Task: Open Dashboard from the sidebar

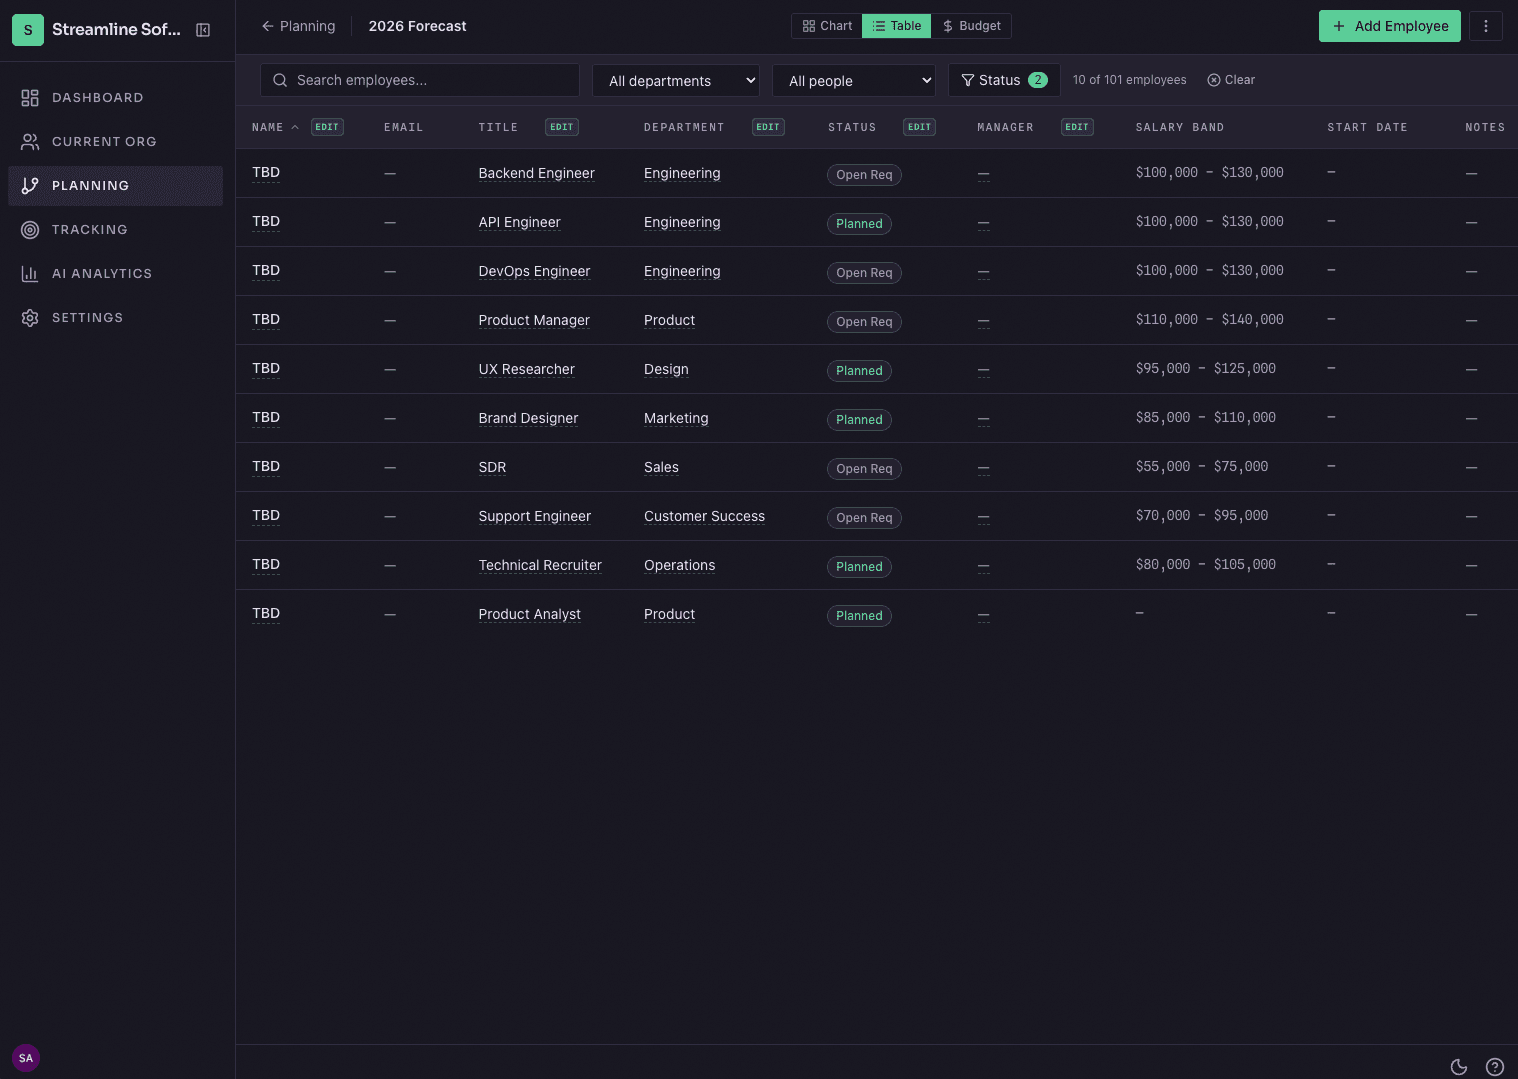Action: [115, 98]
